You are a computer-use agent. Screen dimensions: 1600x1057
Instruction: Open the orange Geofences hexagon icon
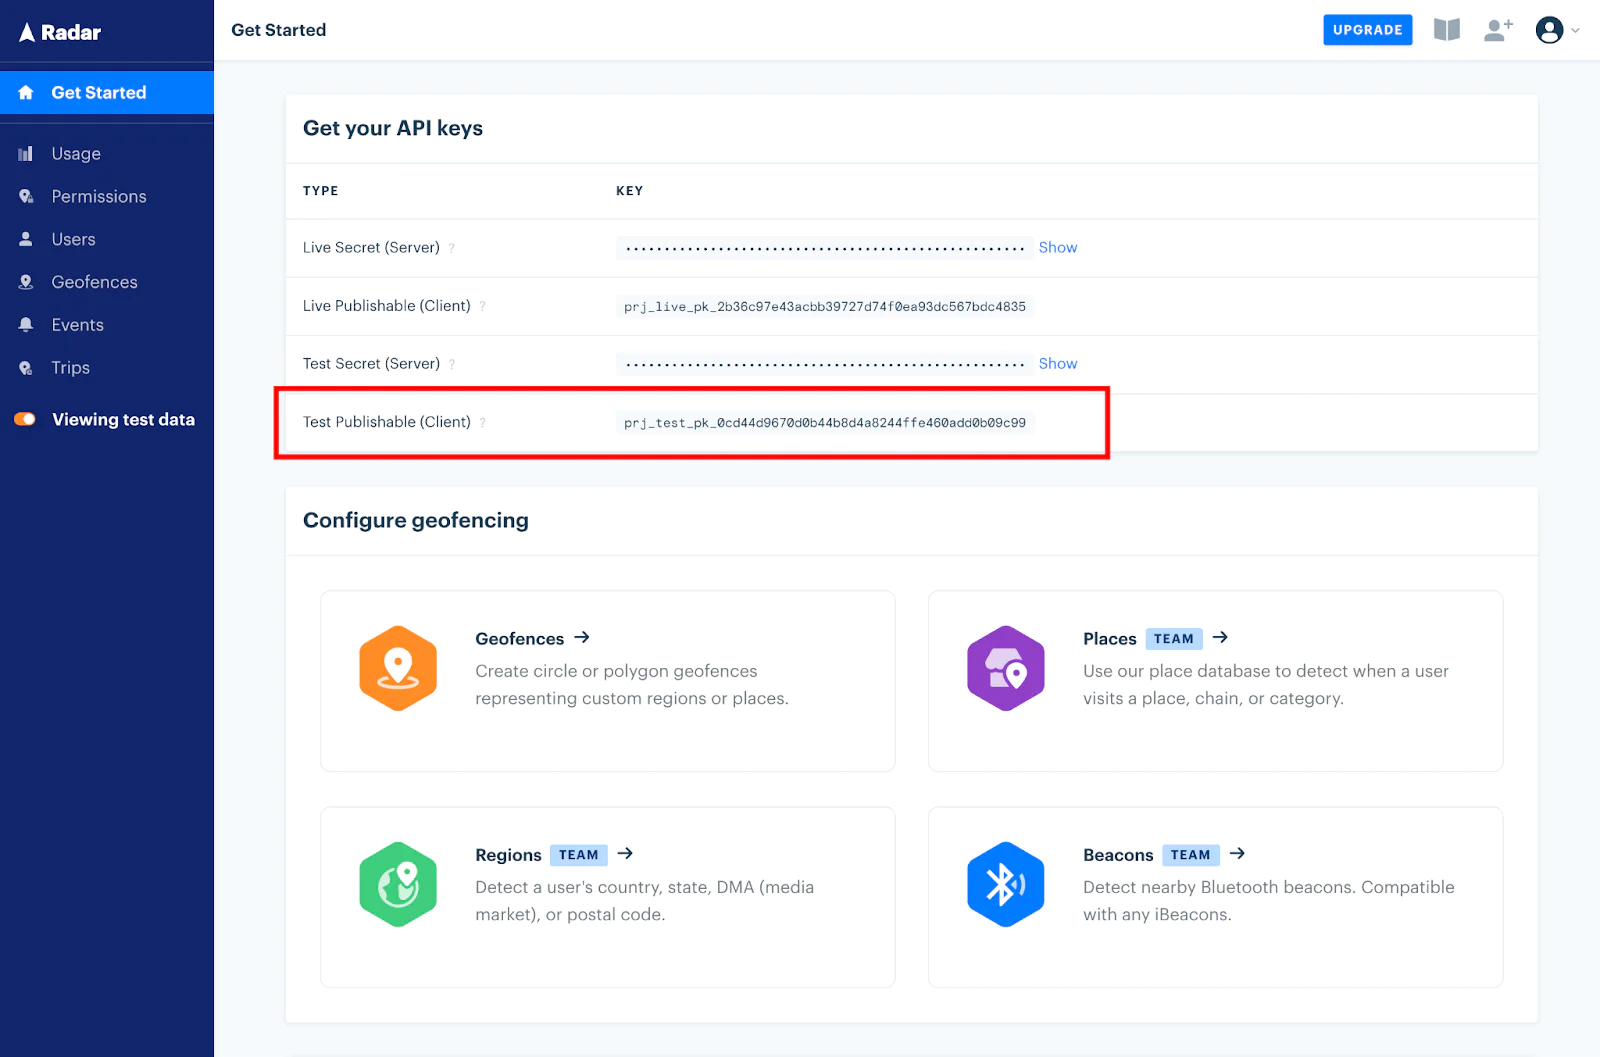tap(398, 668)
